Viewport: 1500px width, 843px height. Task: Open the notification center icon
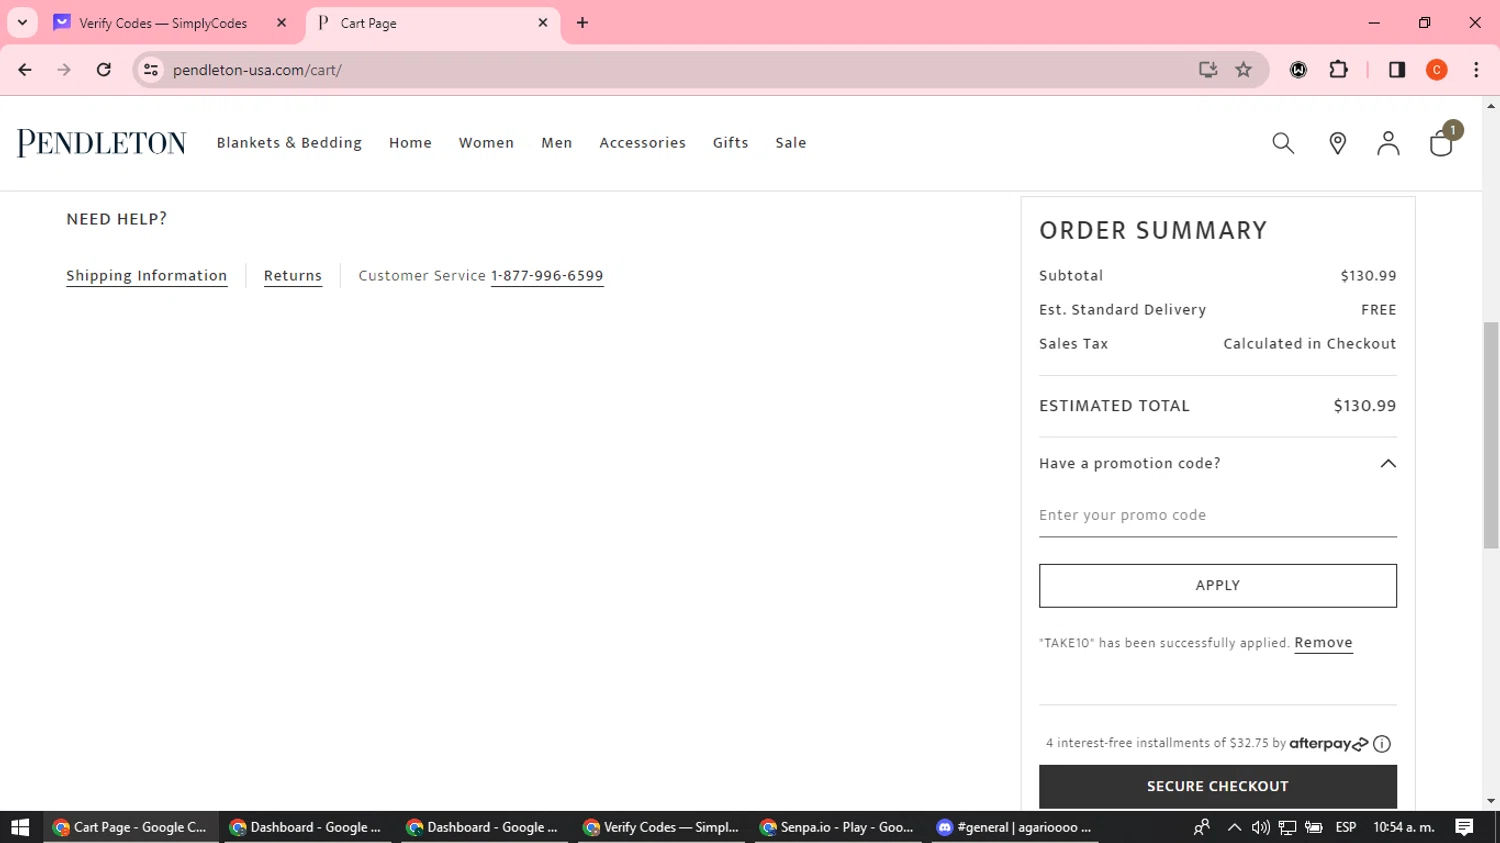[1465, 827]
